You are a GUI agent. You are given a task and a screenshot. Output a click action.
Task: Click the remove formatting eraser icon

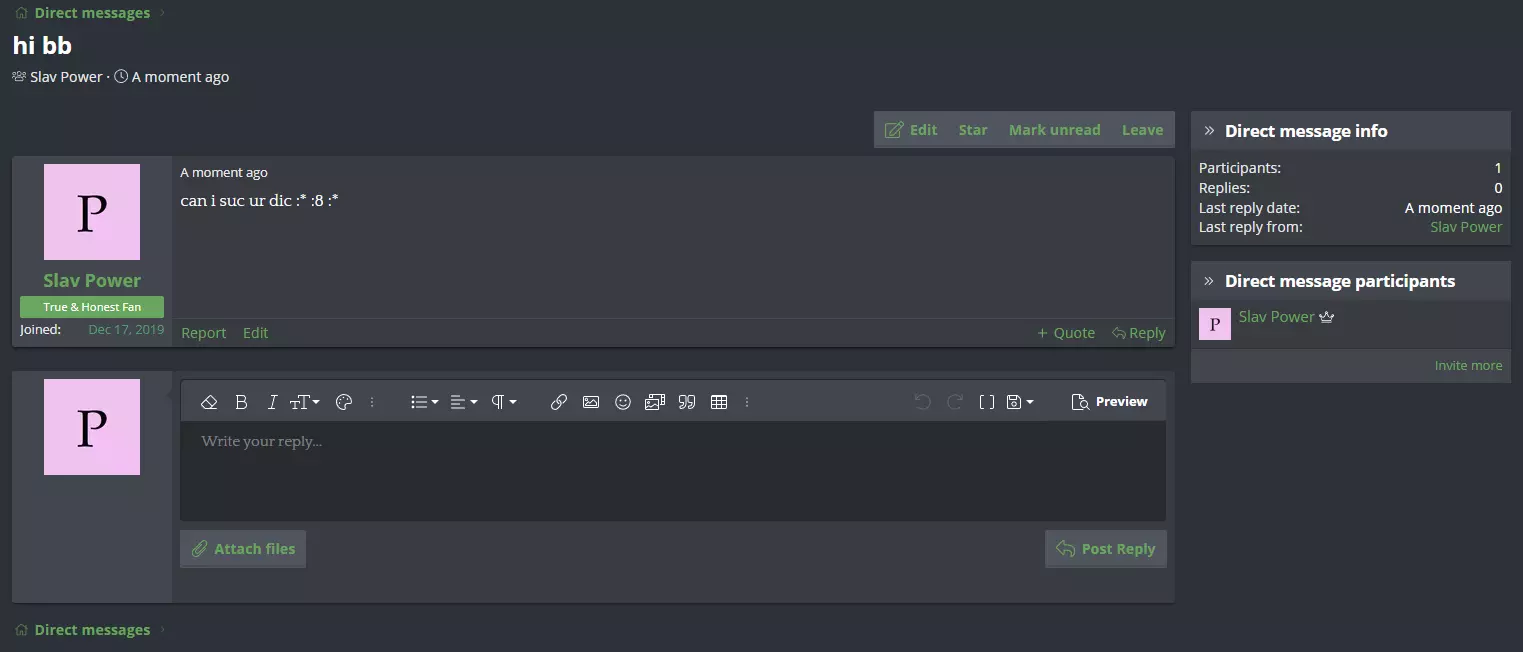(209, 402)
